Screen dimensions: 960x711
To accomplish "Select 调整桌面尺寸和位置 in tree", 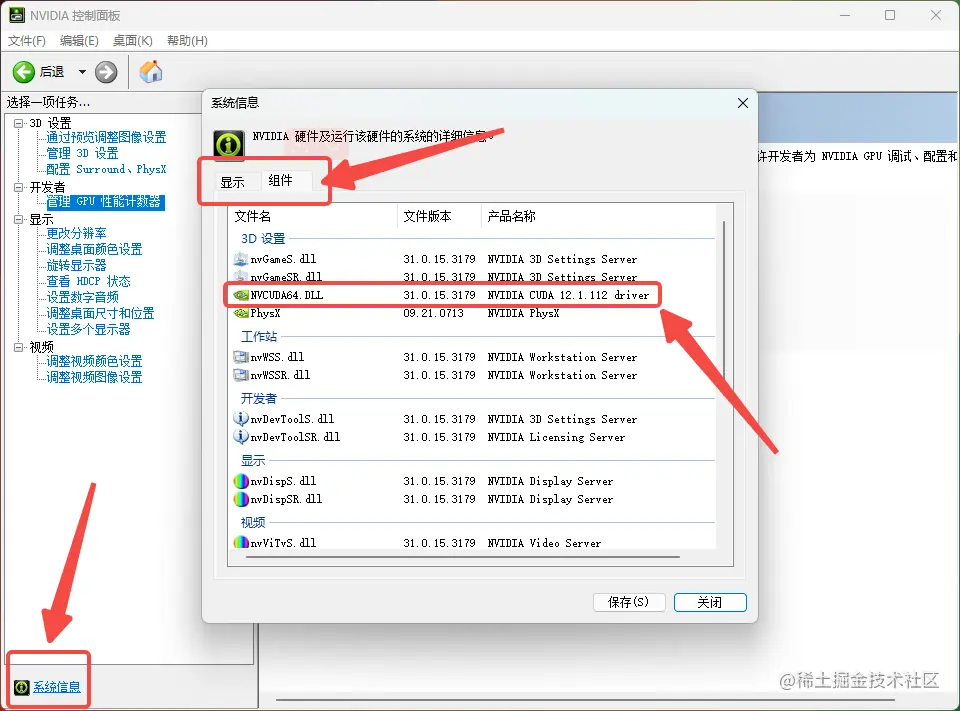I will click(x=100, y=313).
